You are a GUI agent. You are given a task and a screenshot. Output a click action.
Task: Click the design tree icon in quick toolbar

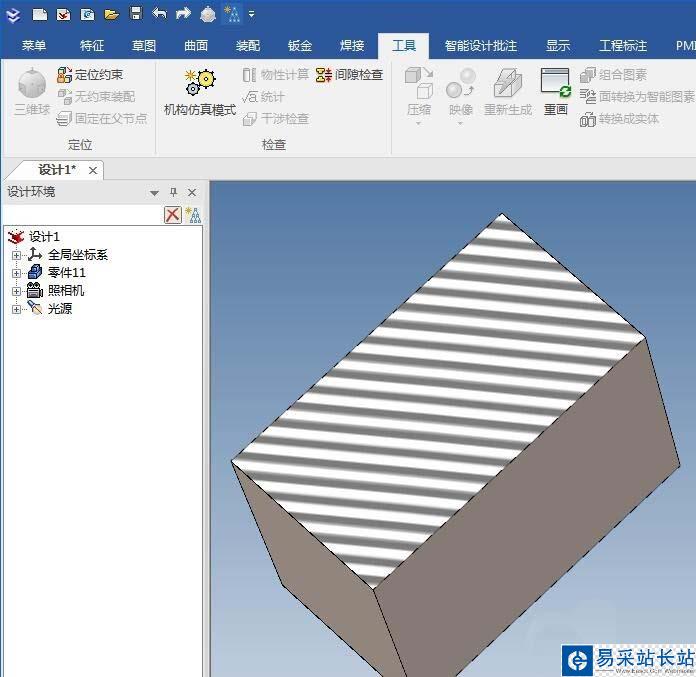[x=232, y=14]
